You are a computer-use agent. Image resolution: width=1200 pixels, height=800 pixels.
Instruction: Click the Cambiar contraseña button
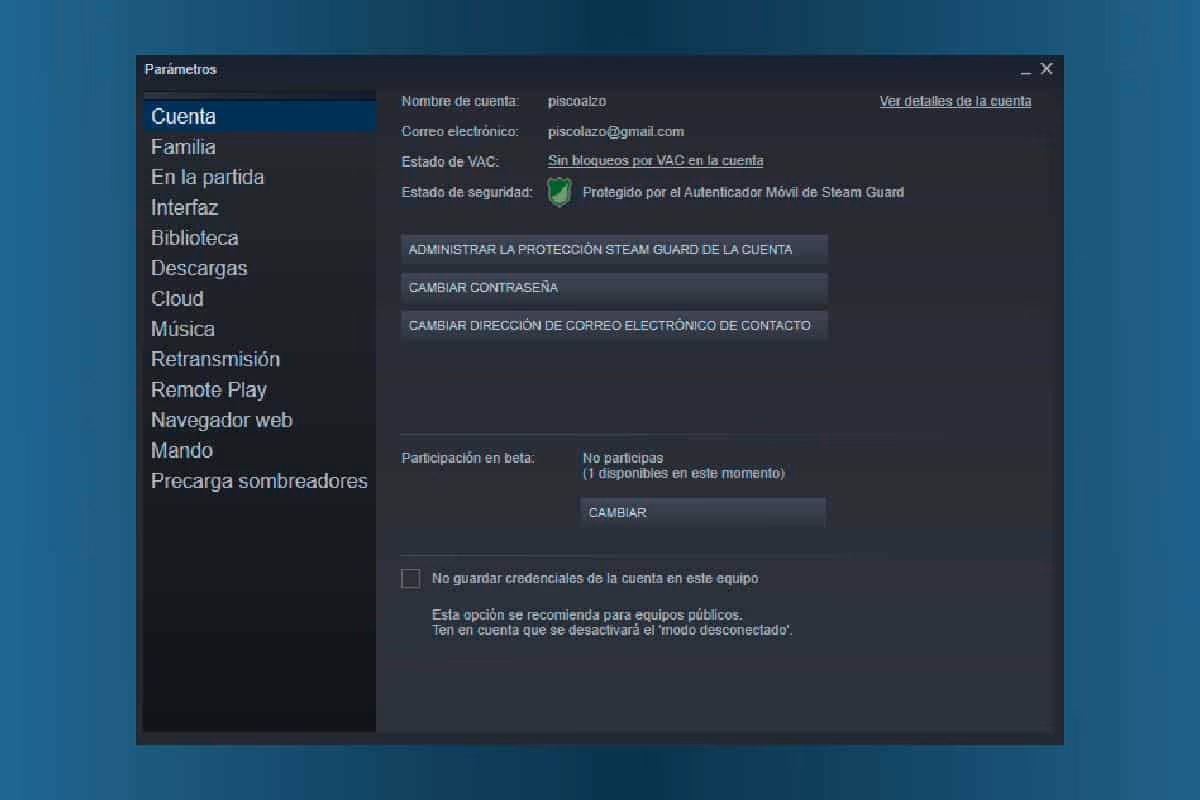614,287
